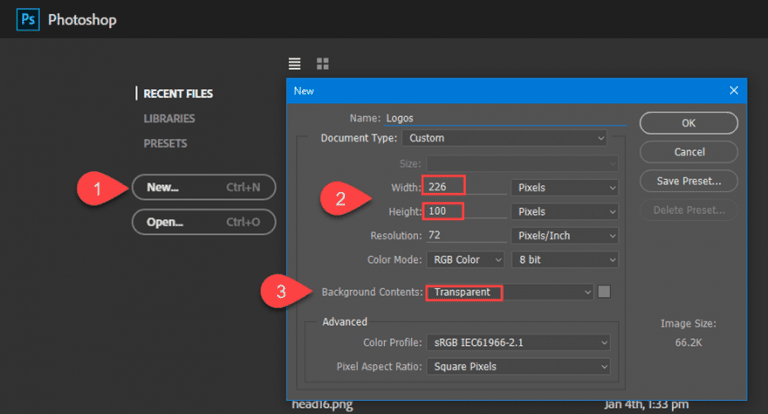Expand the 8 bit depth dropdown

(x=564, y=260)
